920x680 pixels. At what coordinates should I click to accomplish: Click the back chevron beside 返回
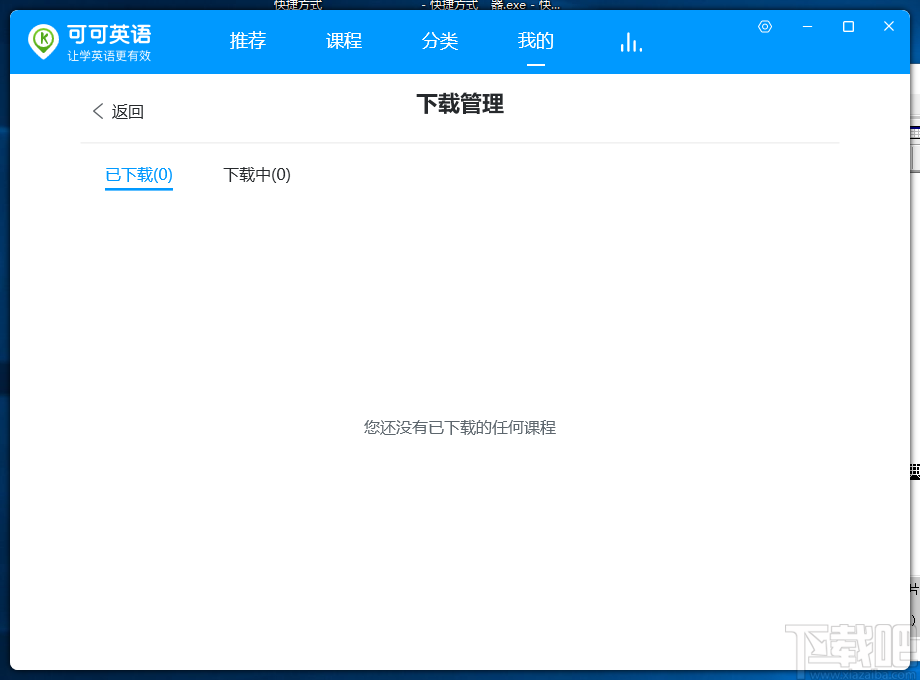click(x=98, y=111)
